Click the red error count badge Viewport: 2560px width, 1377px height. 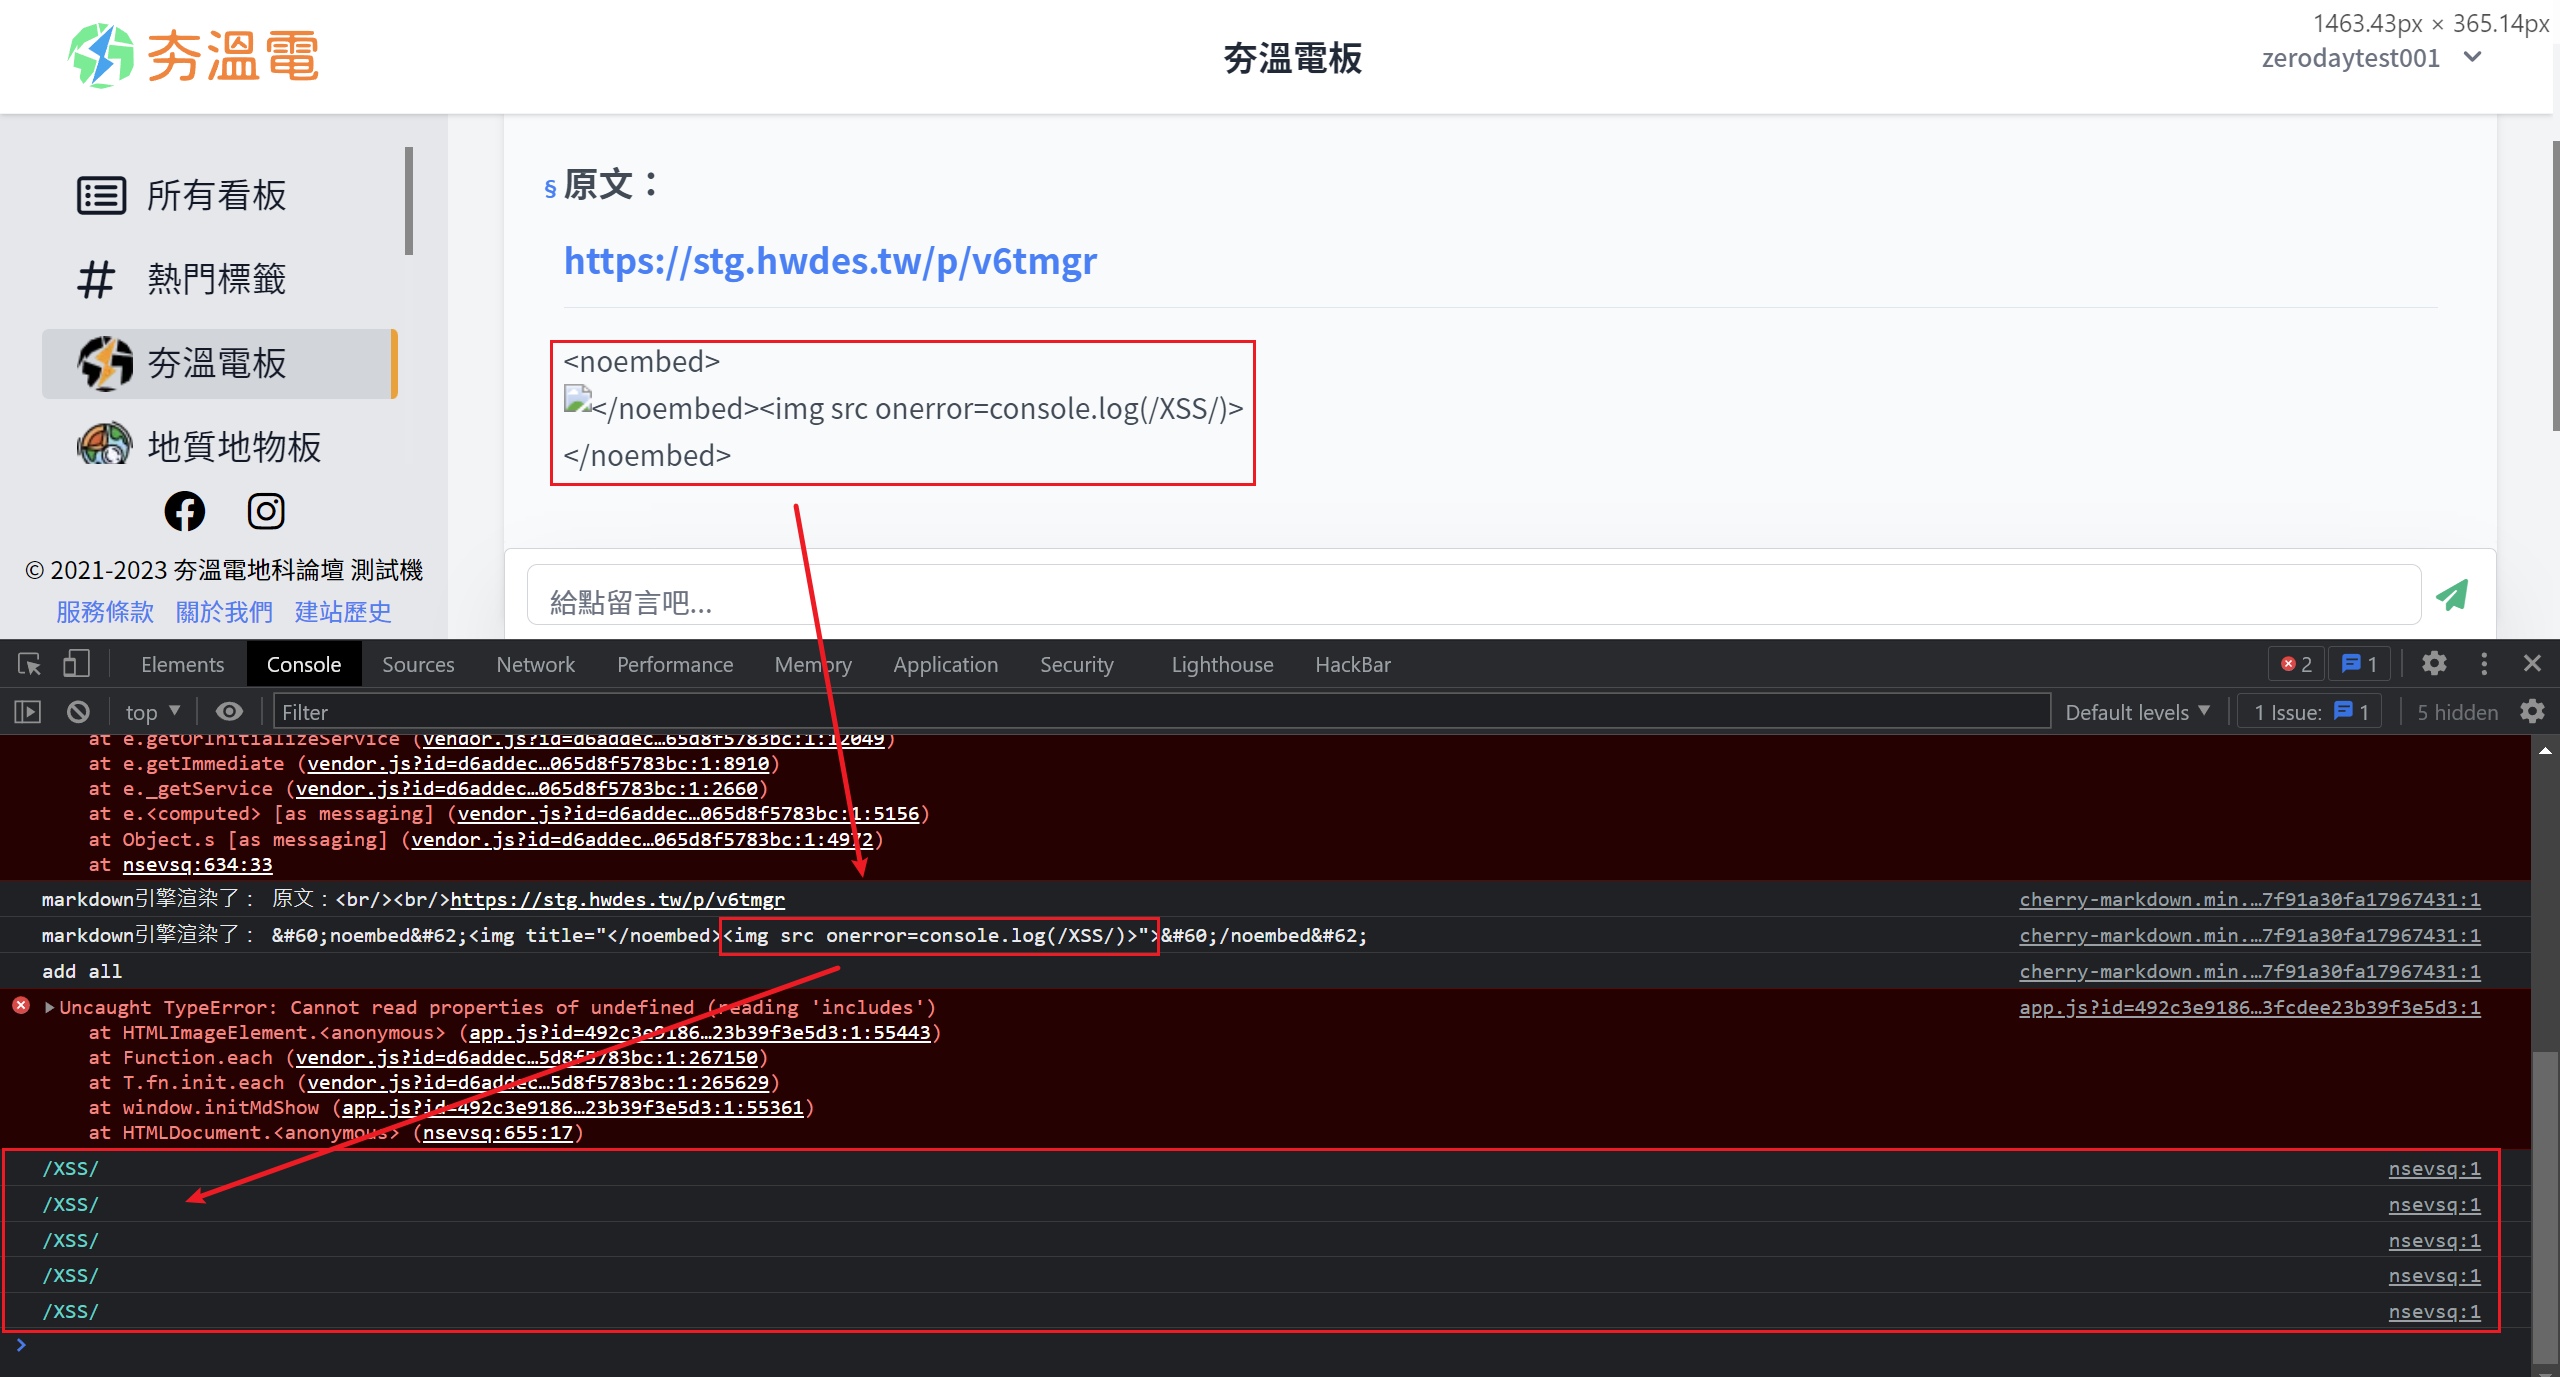tap(2297, 664)
